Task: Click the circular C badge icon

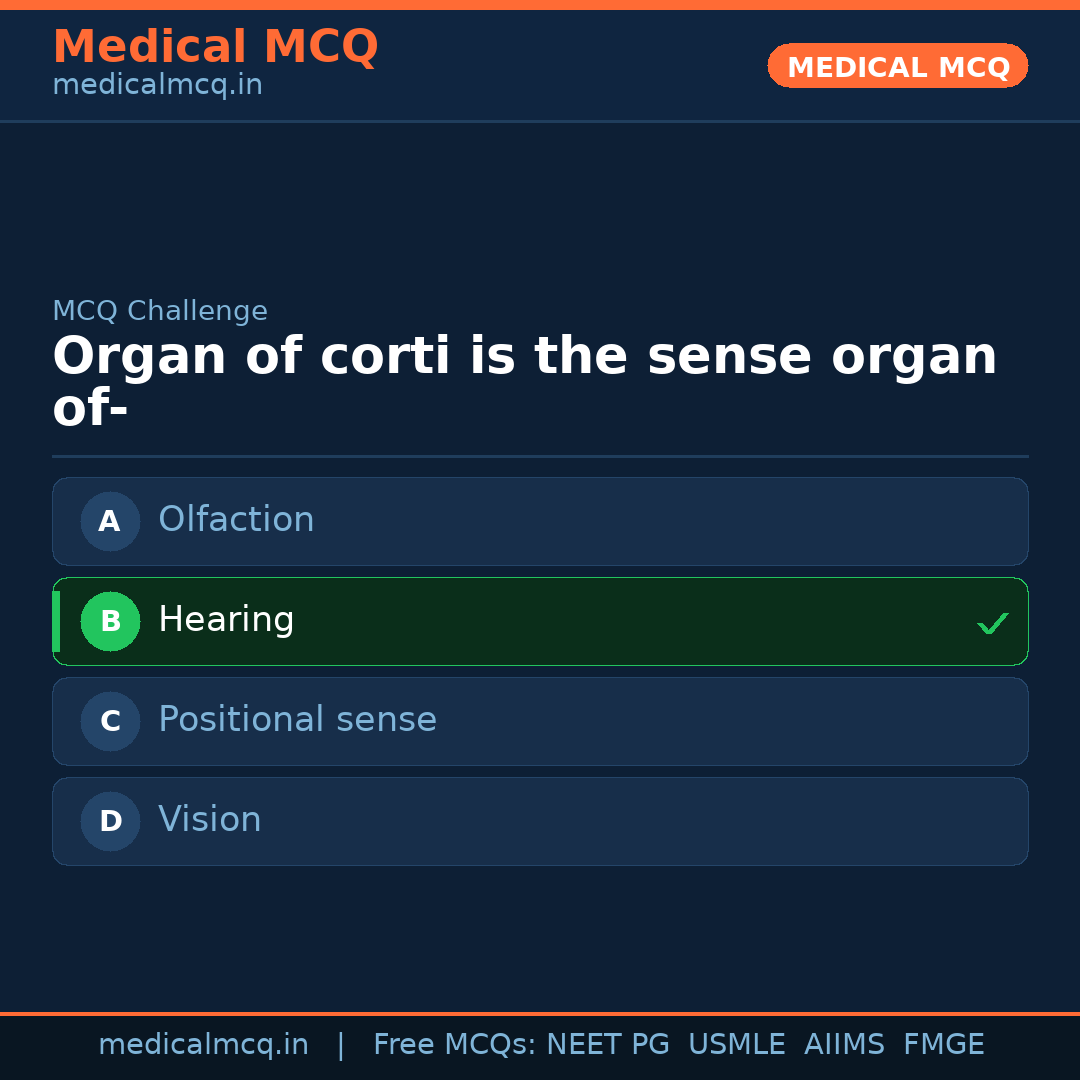Action: (110, 721)
